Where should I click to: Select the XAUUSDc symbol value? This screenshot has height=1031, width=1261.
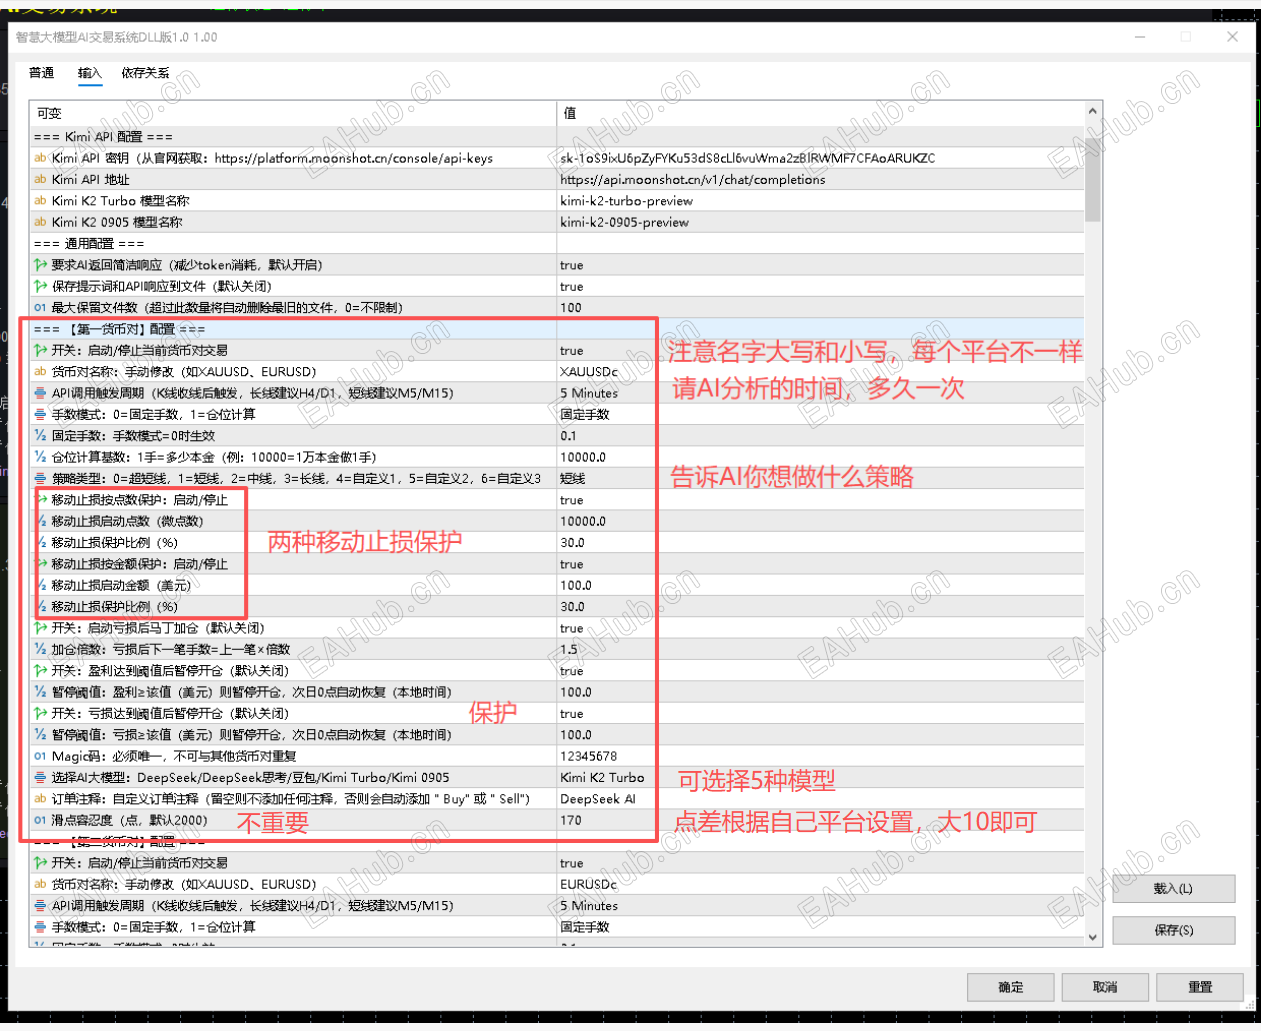589,372
